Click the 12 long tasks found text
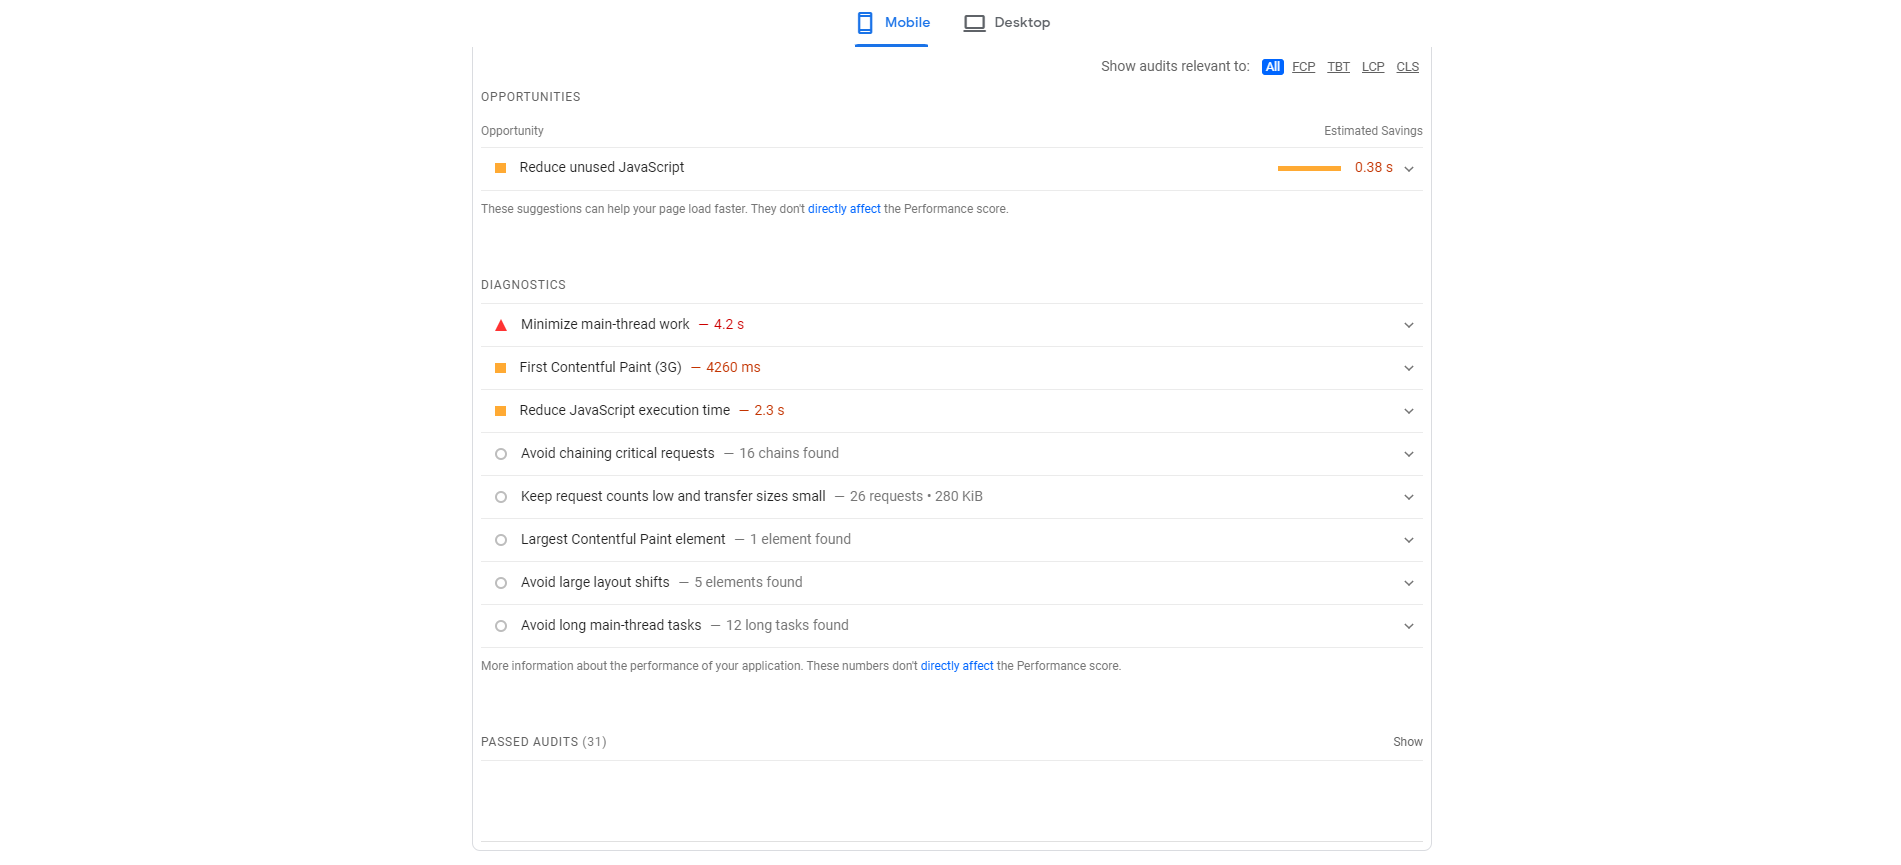 pyautogui.click(x=787, y=625)
